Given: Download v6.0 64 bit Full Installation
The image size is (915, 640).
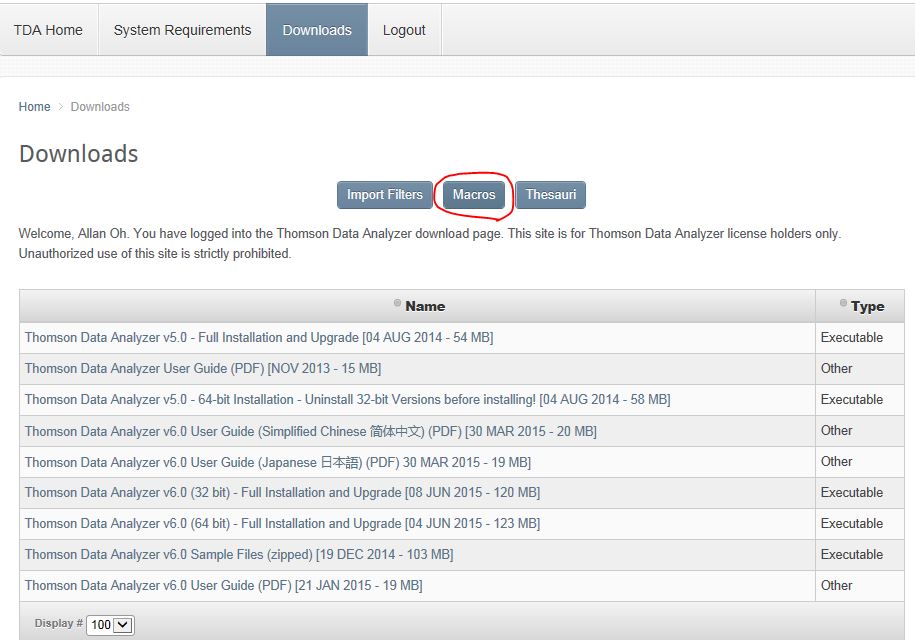Looking at the screenshot, I should [x=282, y=524].
